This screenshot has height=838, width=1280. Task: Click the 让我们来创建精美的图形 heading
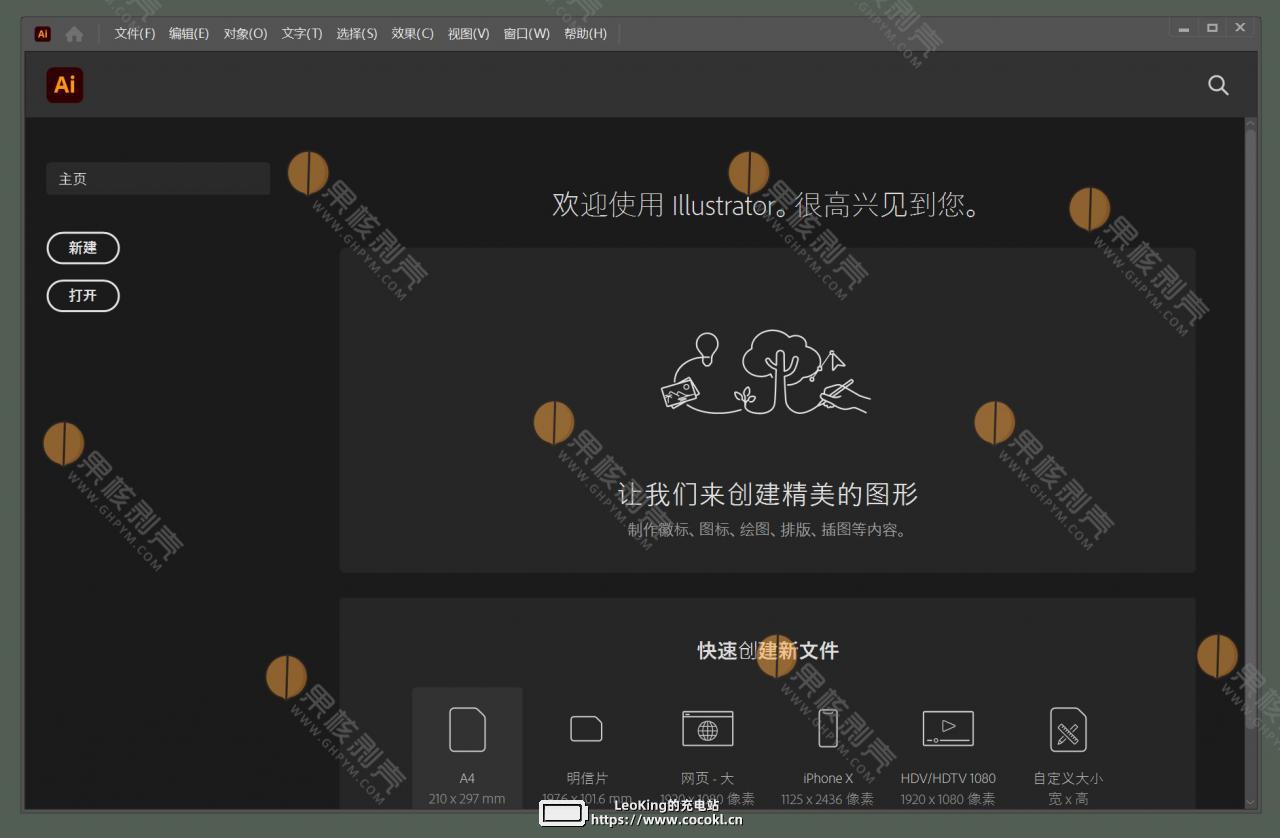click(768, 494)
